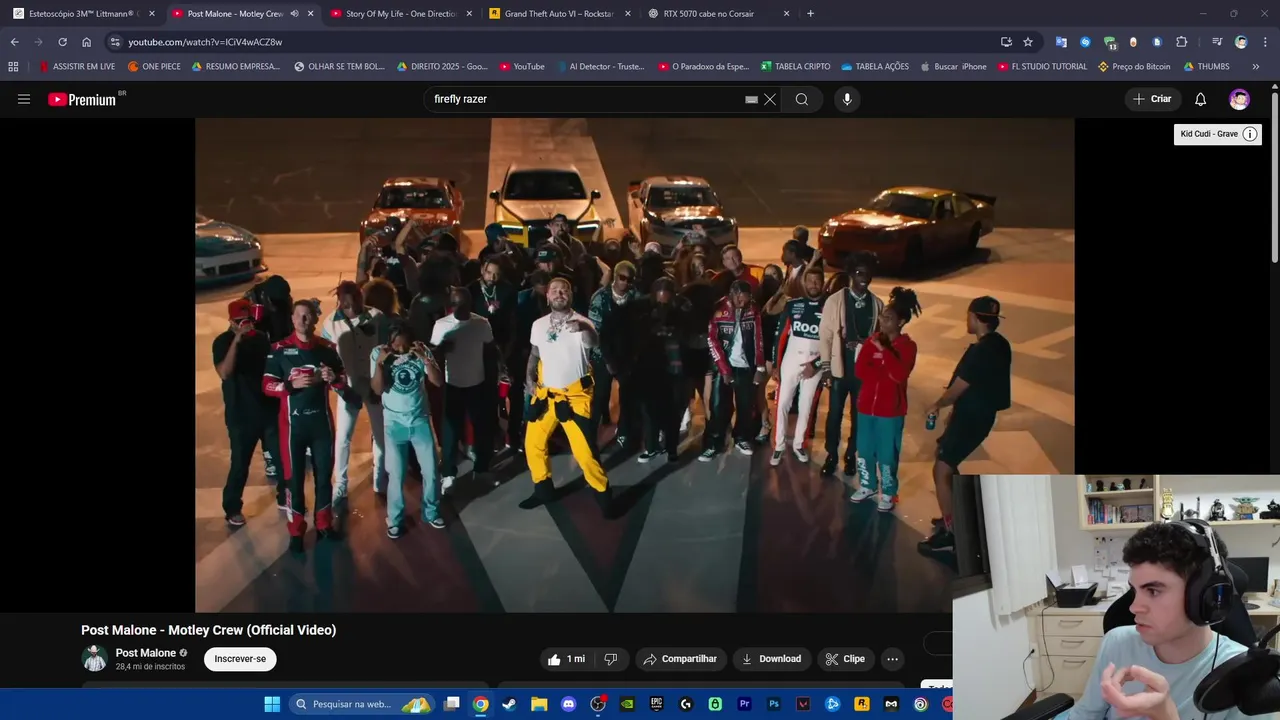Open keyboard icon in YouTube search box

click(751, 99)
